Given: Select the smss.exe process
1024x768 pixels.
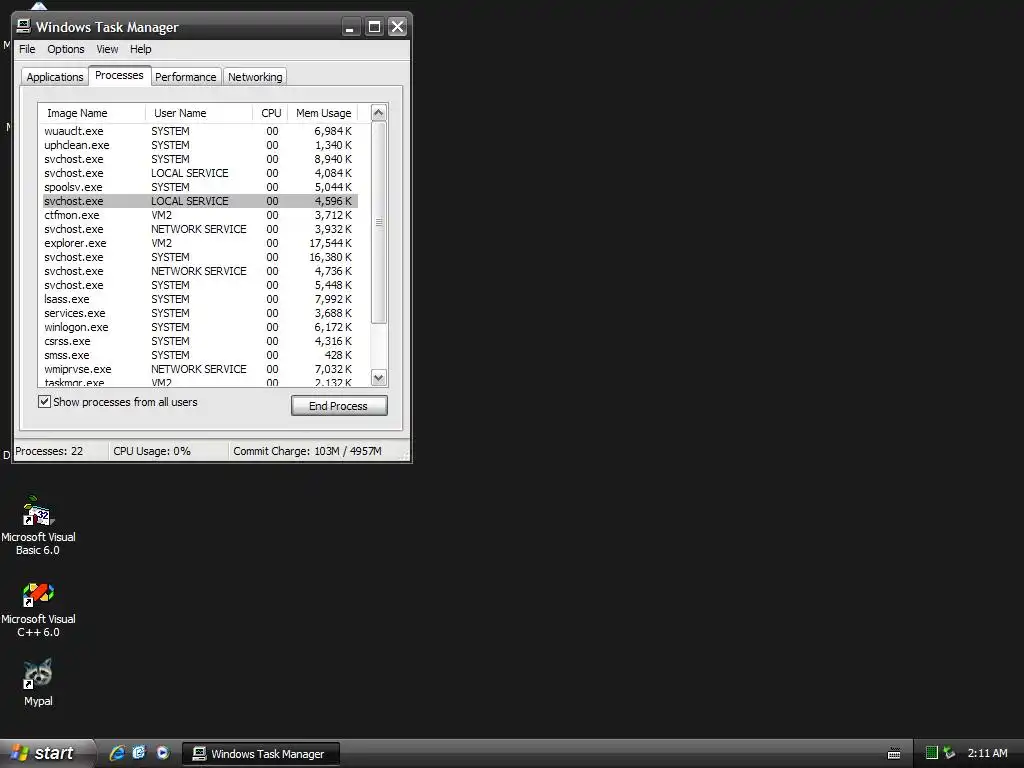Looking at the screenshot, I should coord(200,355).
